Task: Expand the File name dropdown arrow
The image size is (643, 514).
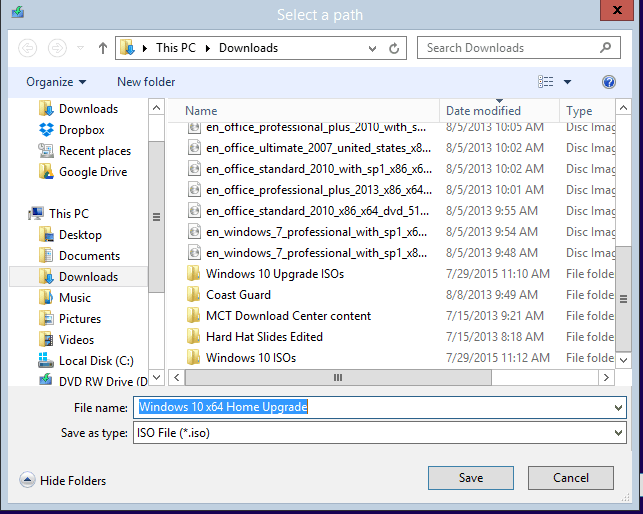Action: pyautogui.click(x=618, y=408)
